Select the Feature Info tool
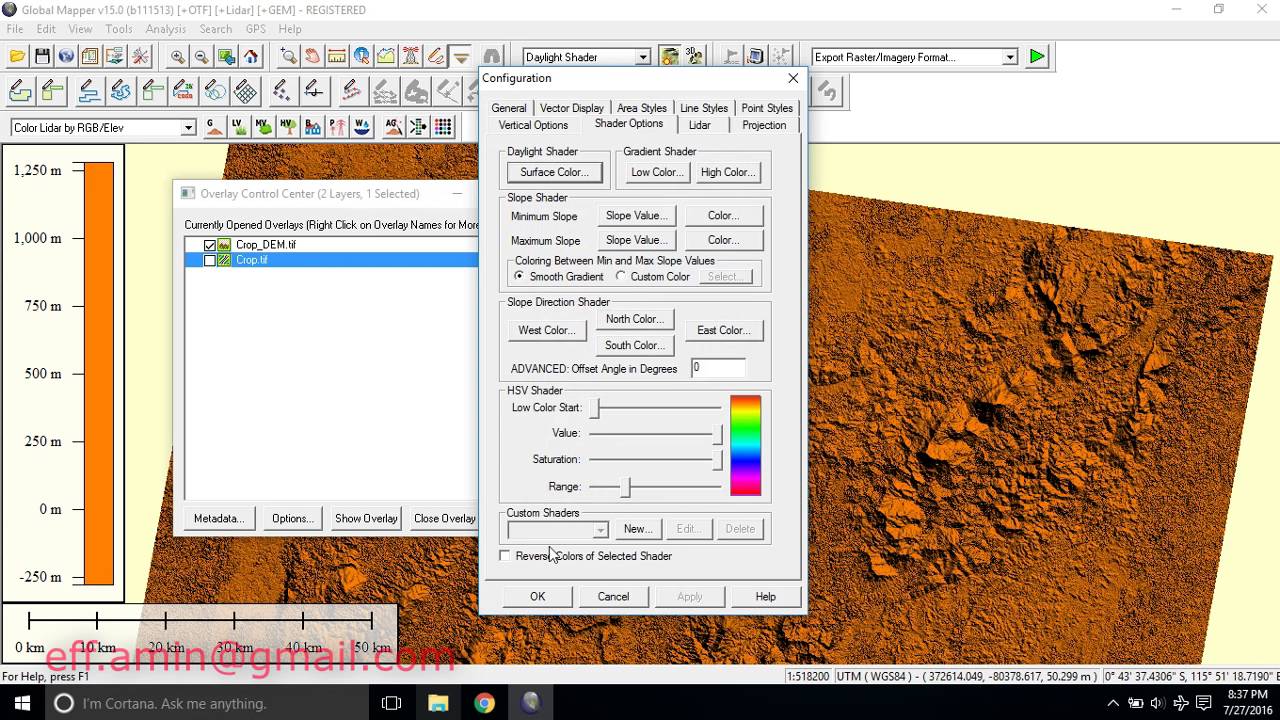 (361, 57)
